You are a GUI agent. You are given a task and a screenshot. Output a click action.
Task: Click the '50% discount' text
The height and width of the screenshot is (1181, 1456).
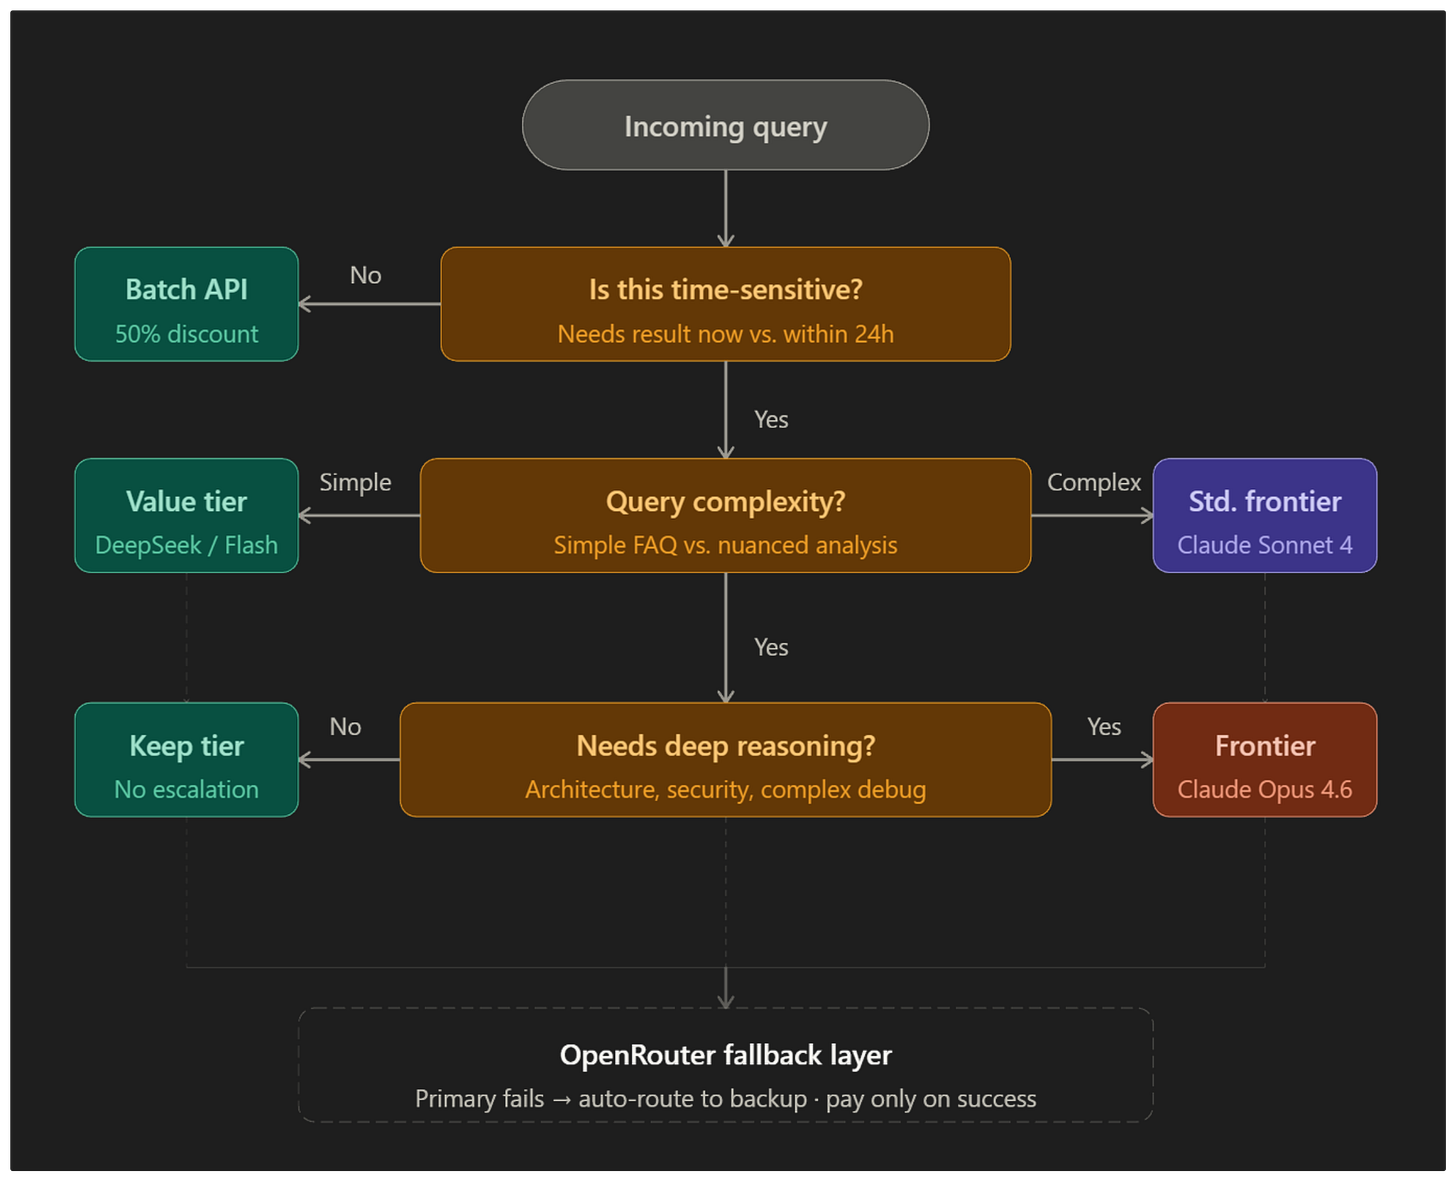point(186,334)
